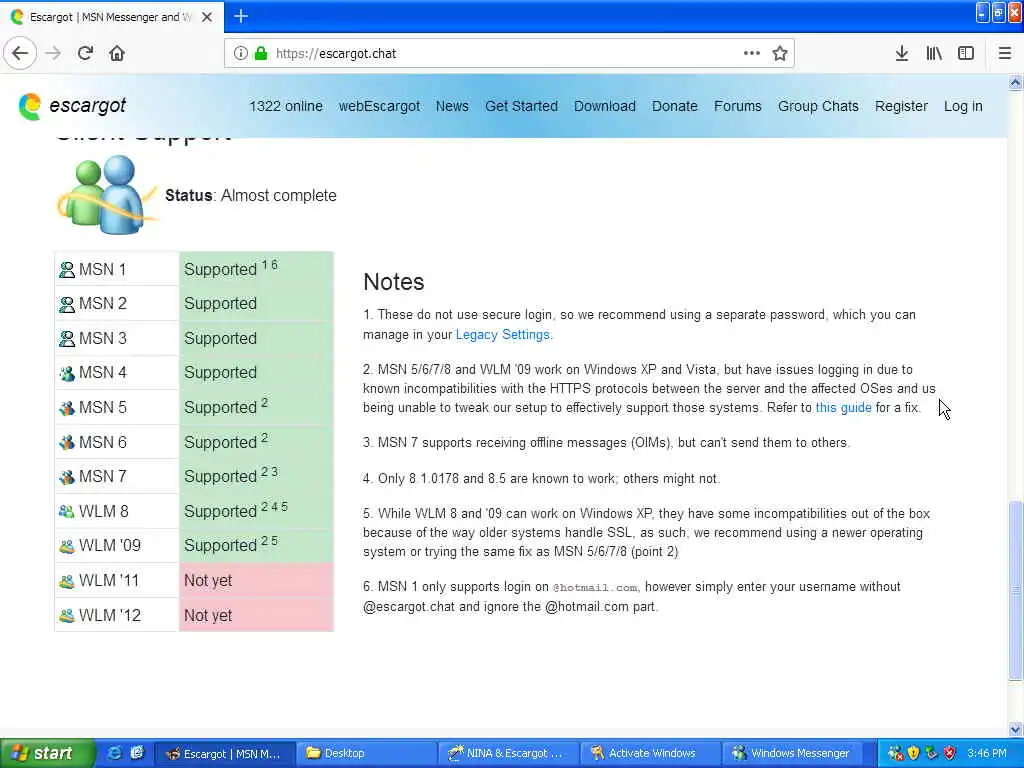The image size is (1024, 768).
Task: Switch to NINA & Escargot taskbar window
Action: pyautogui.click(x=507, y=753)
